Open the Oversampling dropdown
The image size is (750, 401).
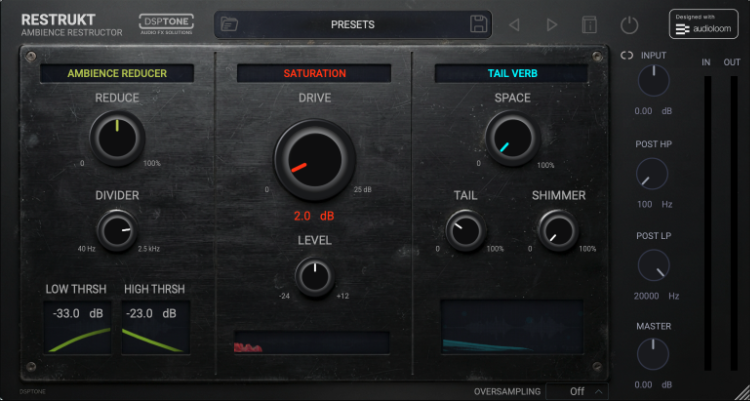pyautogui.click(x=577, y=391)
